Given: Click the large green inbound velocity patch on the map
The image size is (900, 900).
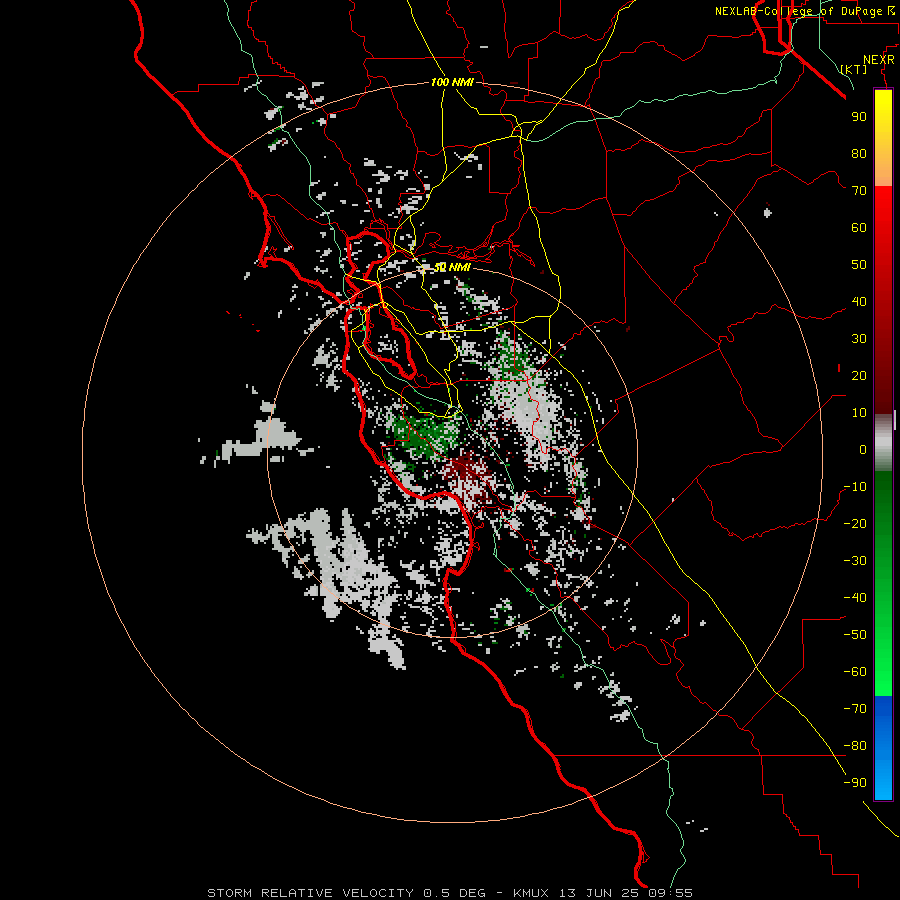Looking at the screenshot, I should pyautogui.click(x=425, y=433).
